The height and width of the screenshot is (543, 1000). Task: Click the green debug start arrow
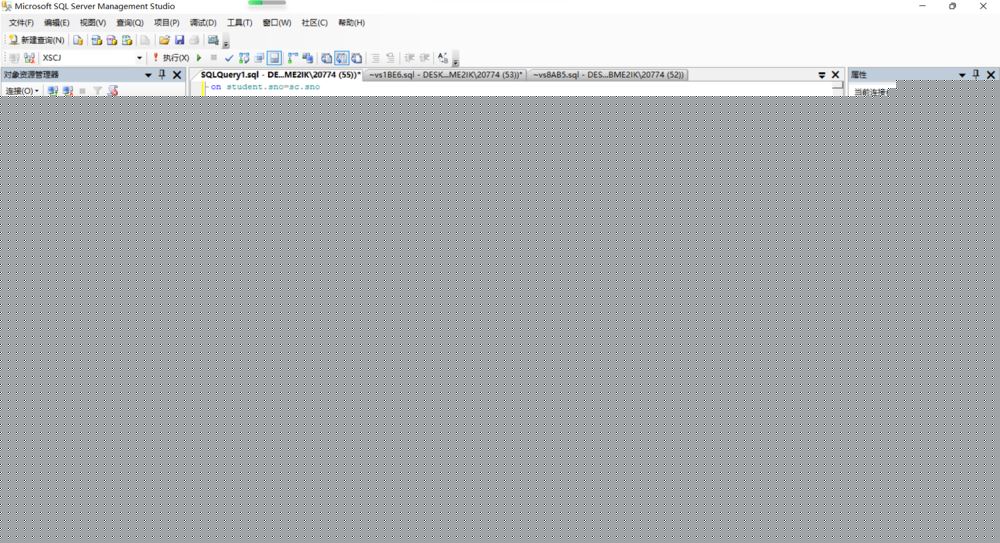click(199, 58)
